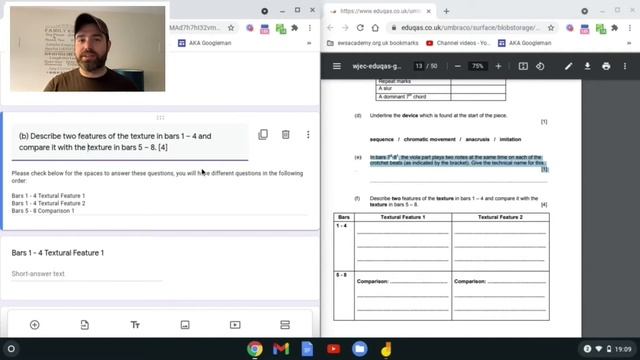Screen dimensions: 640x360
Task: Duplicate the question using the copy icon
Action: (x=263, y=134)
